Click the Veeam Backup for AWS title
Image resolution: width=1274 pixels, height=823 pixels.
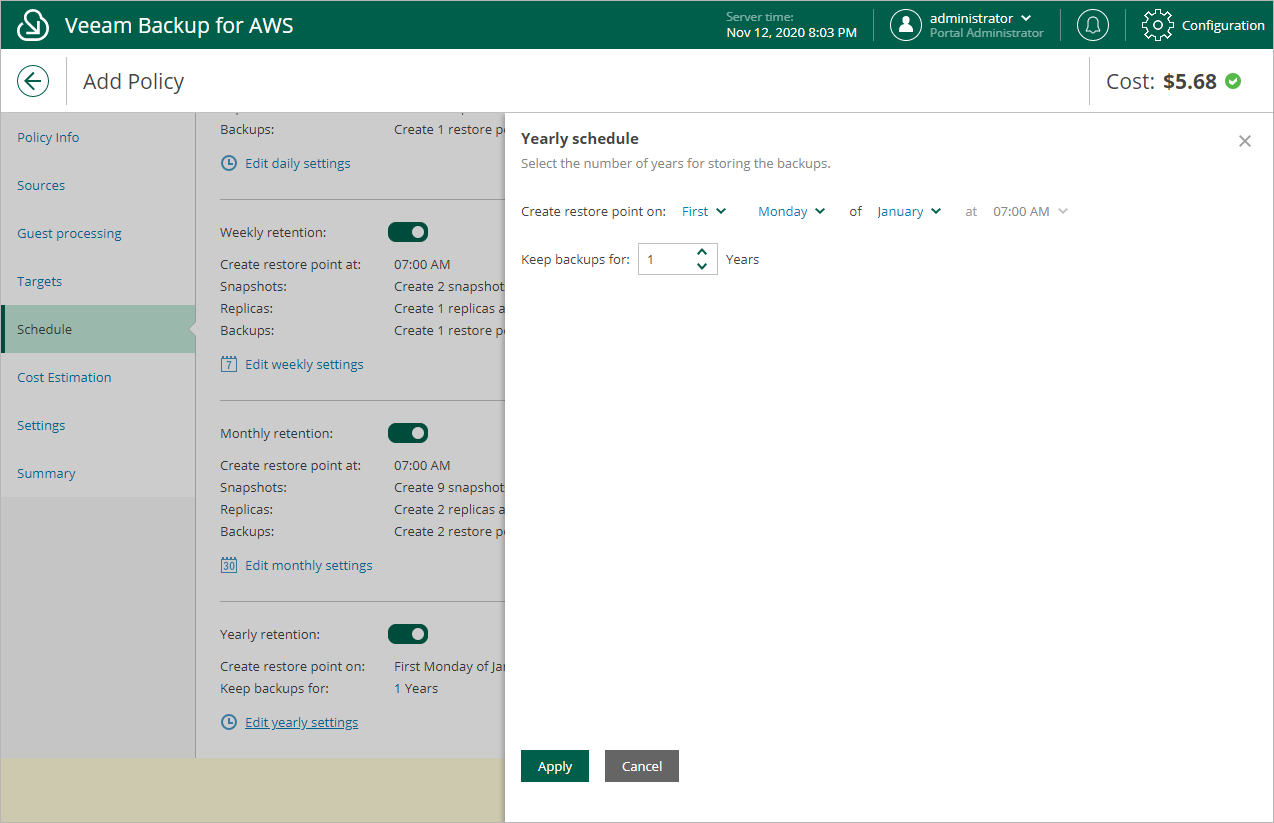179,25
